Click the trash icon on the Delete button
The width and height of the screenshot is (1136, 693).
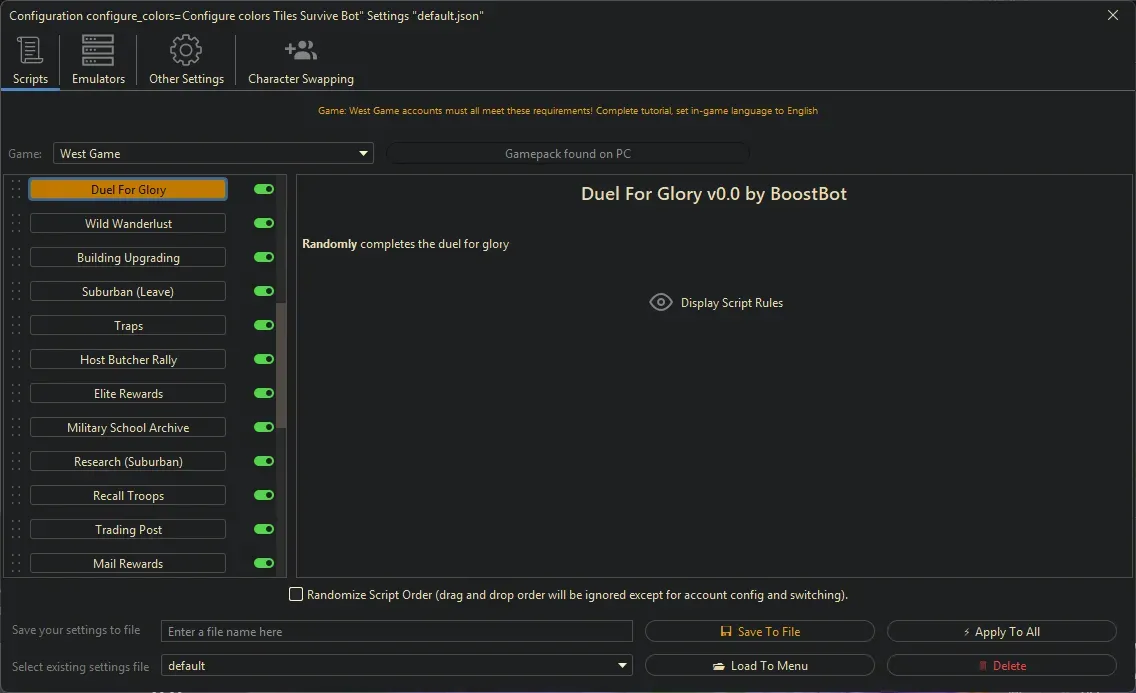pos(984,665)
